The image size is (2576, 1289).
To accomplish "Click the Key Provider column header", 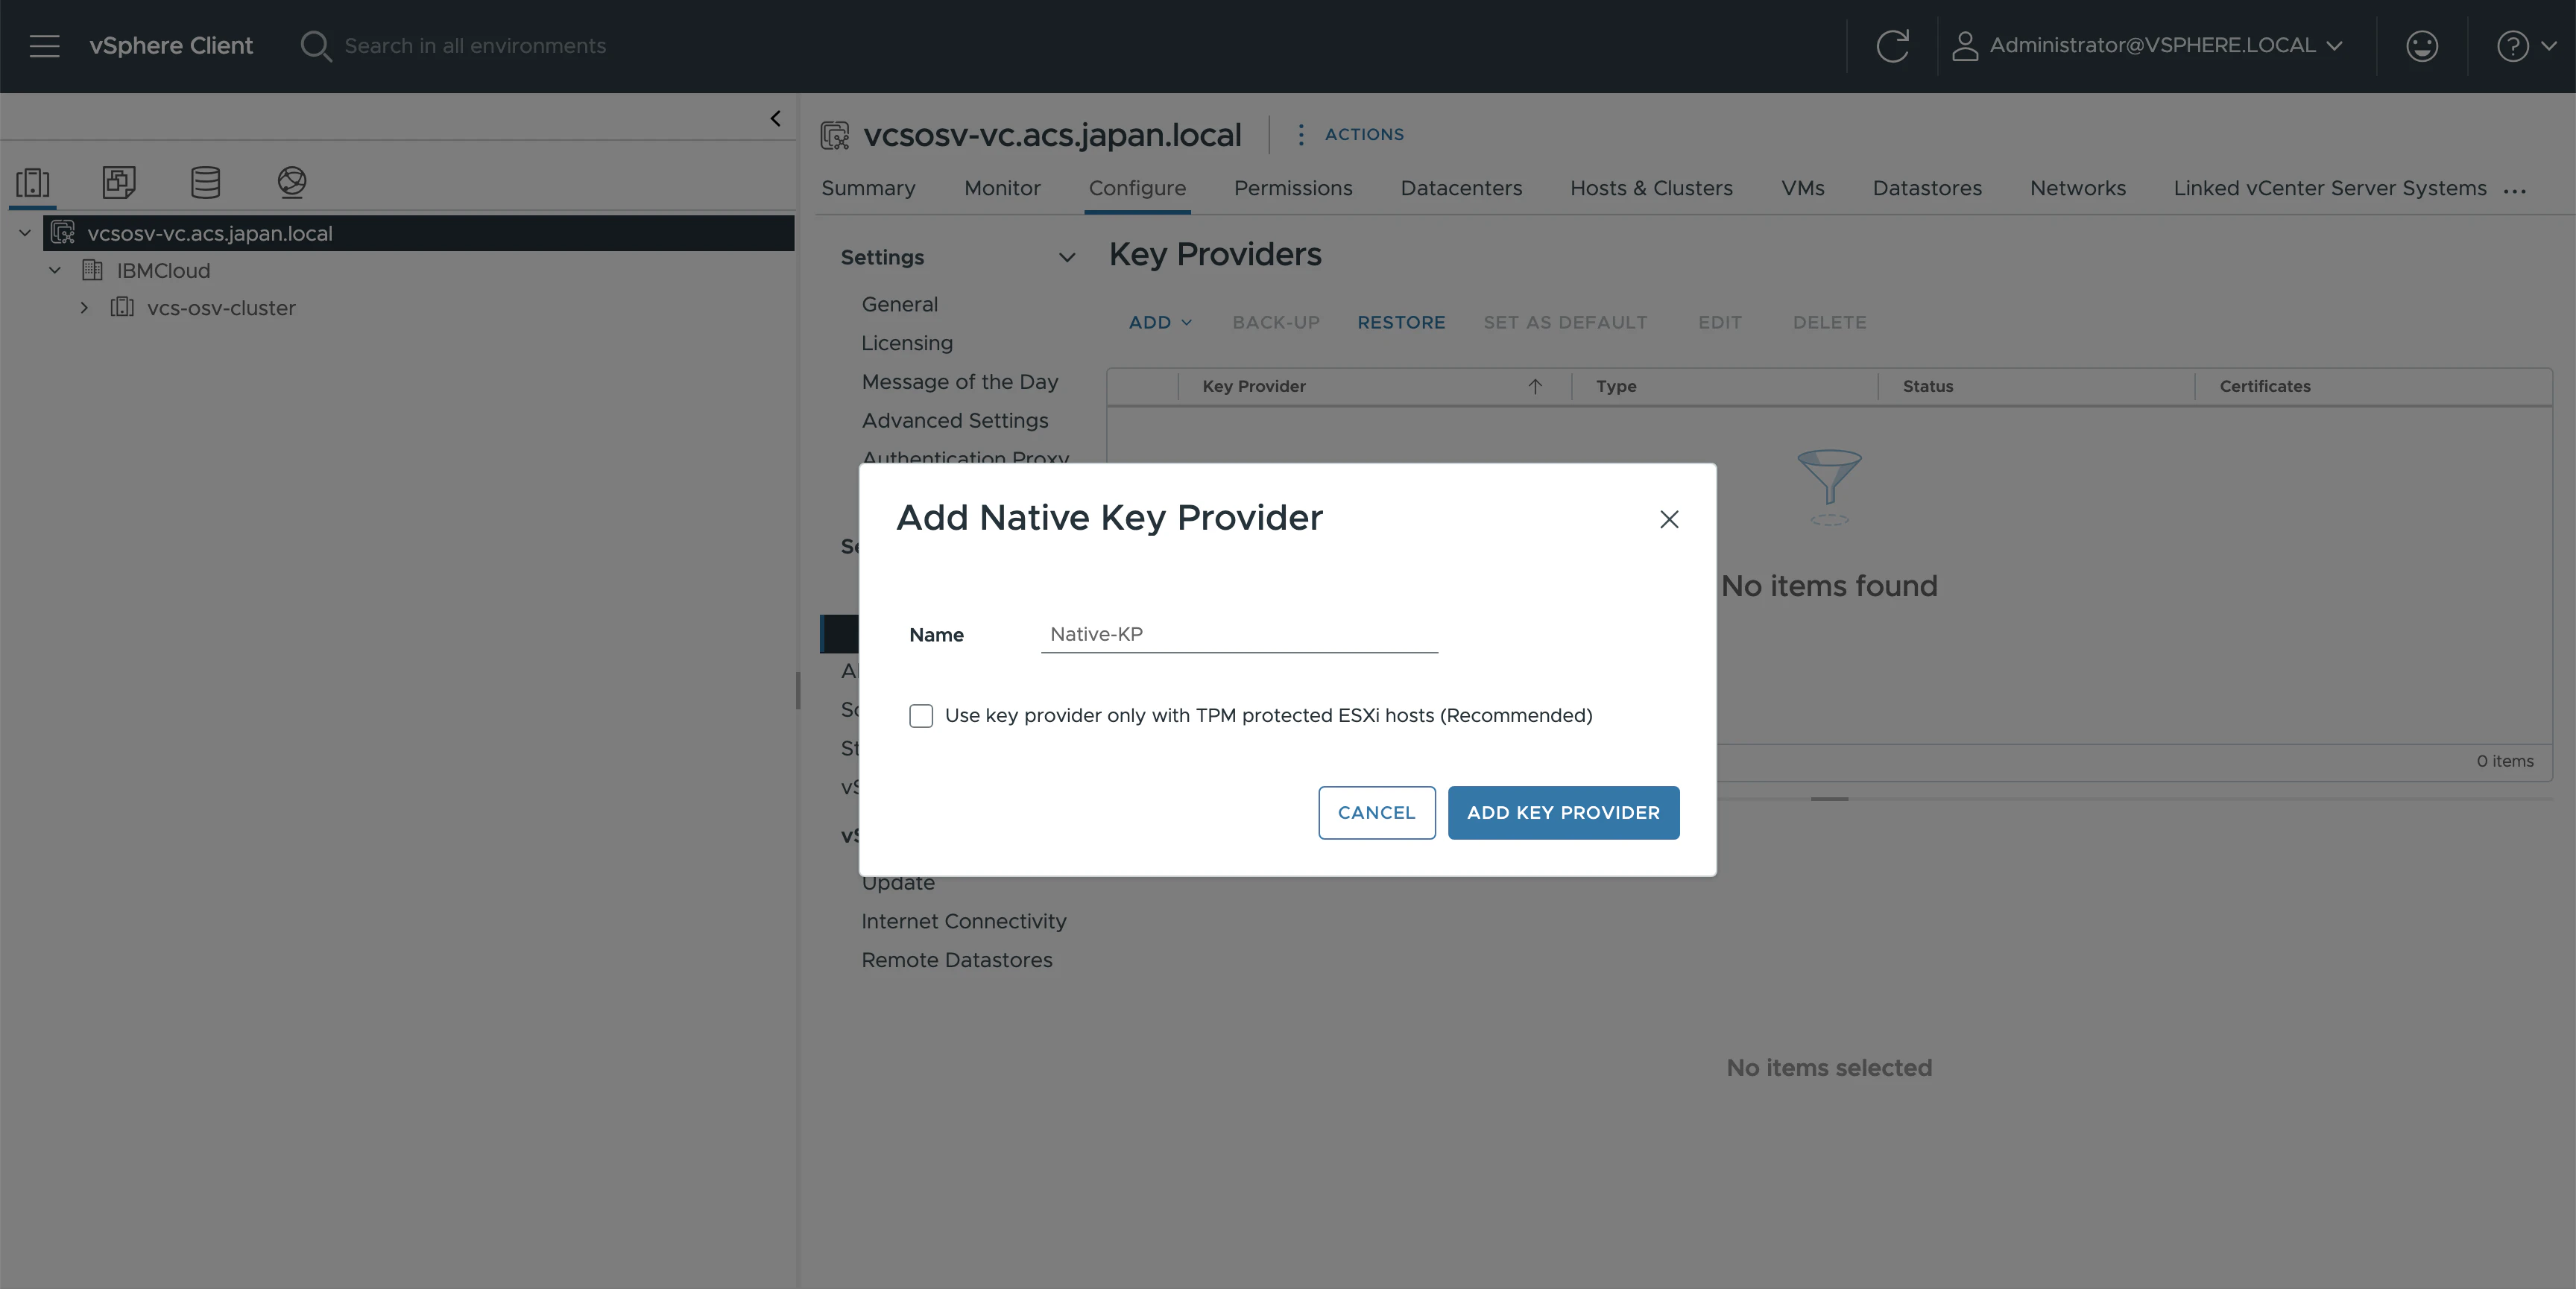I will (x=1254, y=386).
